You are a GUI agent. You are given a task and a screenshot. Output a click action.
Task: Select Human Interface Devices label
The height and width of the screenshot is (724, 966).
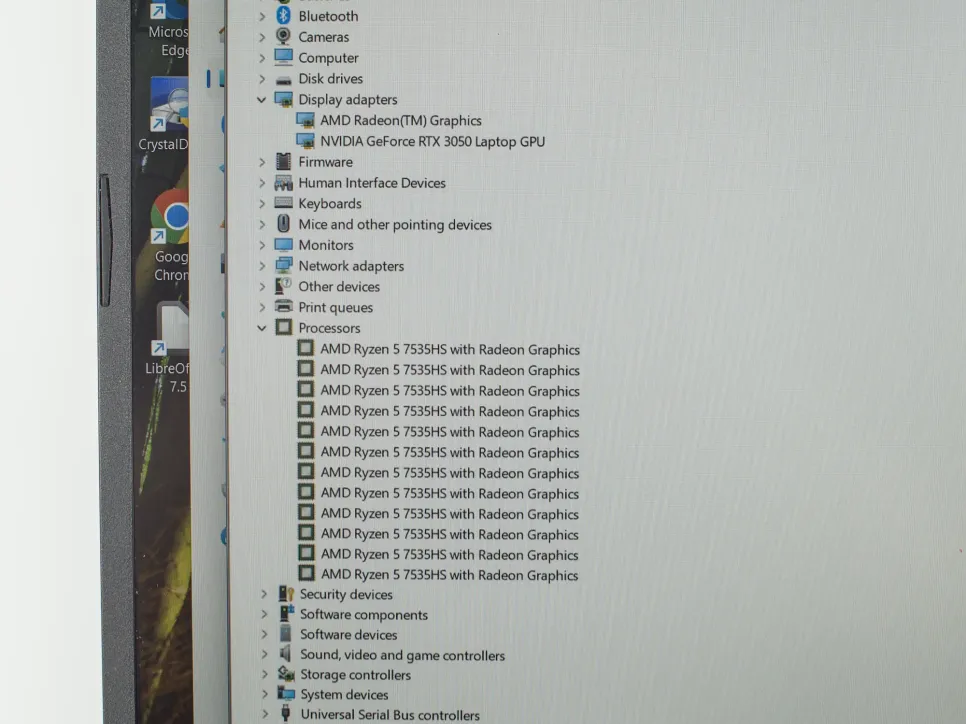click(x=371, y=183)
